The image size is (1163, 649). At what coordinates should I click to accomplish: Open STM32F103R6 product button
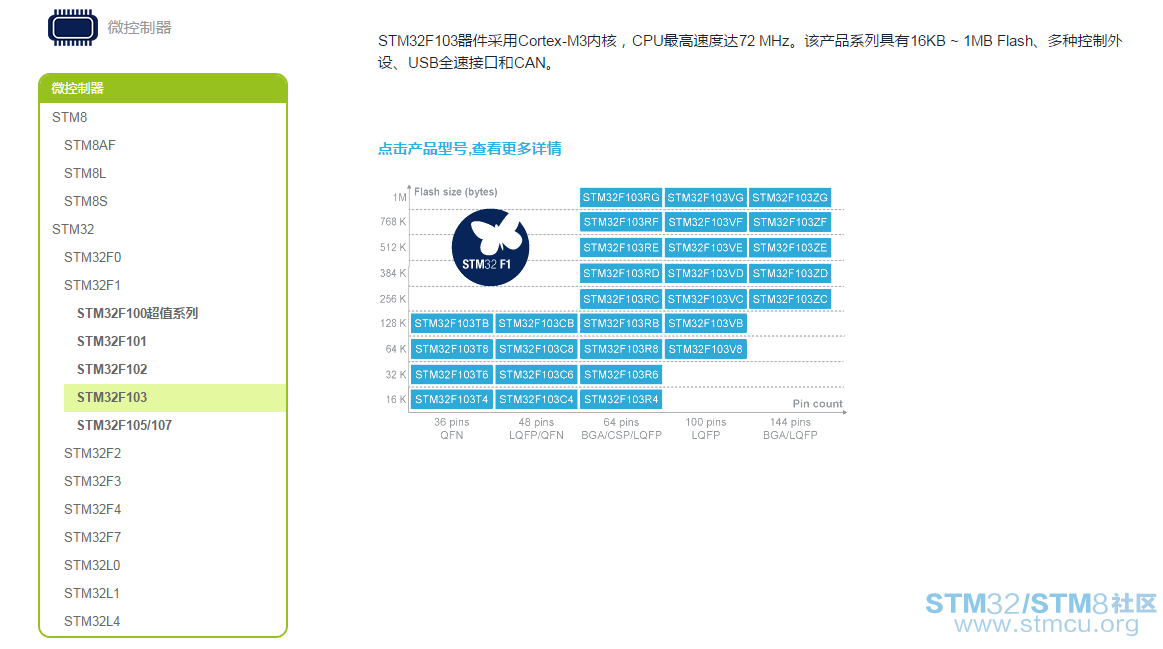[621, 375]
